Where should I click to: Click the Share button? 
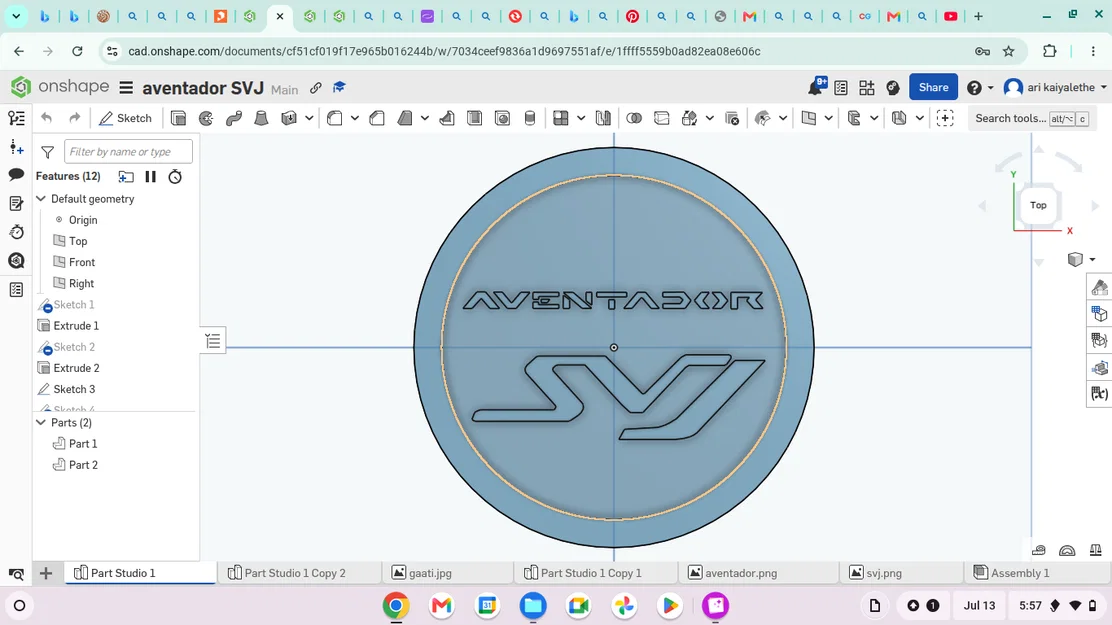933,87
